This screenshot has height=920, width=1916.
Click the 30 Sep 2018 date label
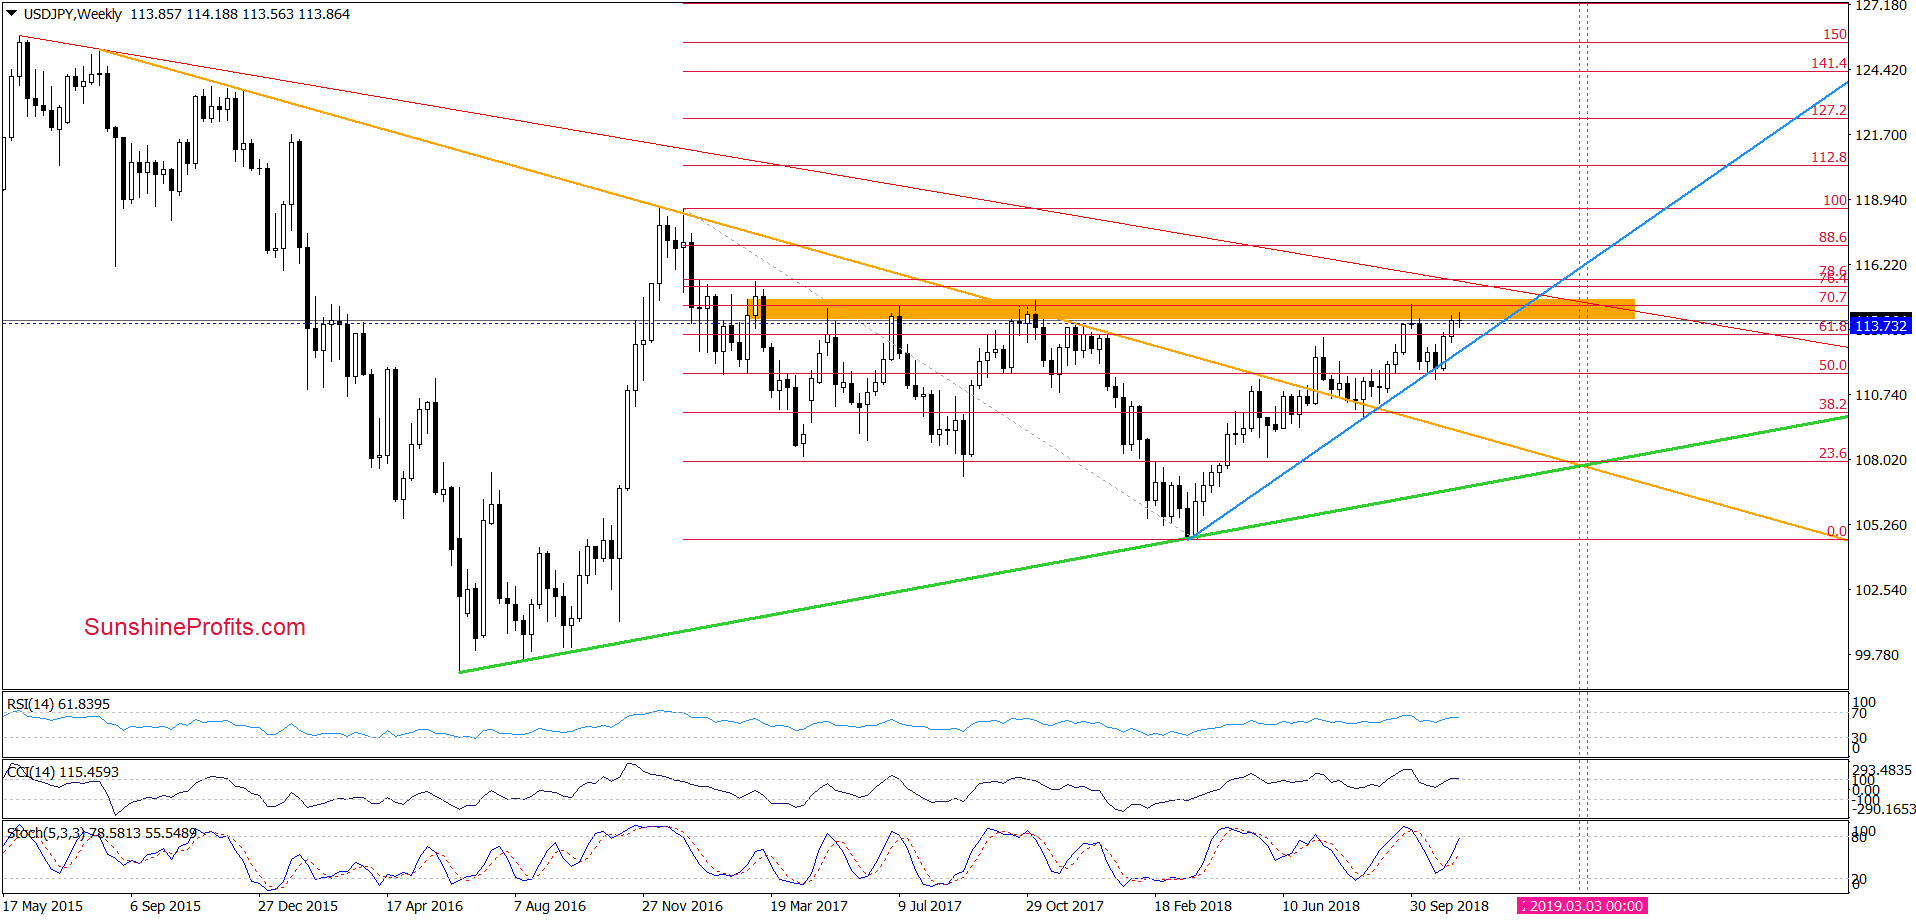click(x=1449, y=906)
